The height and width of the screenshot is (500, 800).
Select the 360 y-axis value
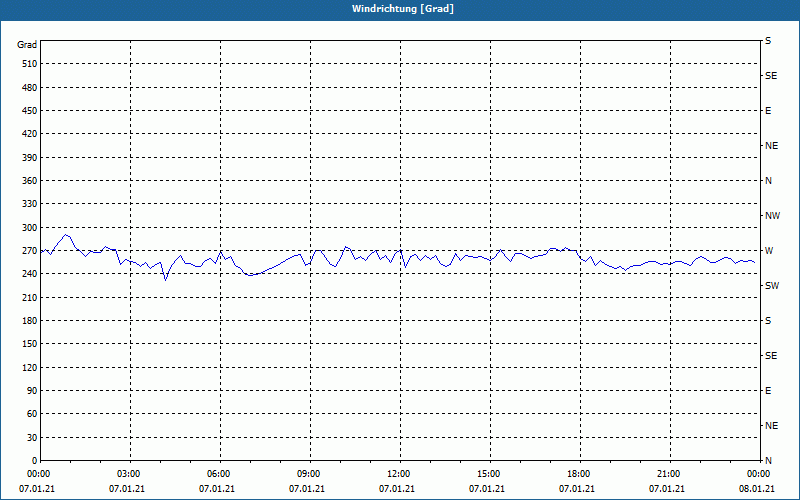point(30,181)
